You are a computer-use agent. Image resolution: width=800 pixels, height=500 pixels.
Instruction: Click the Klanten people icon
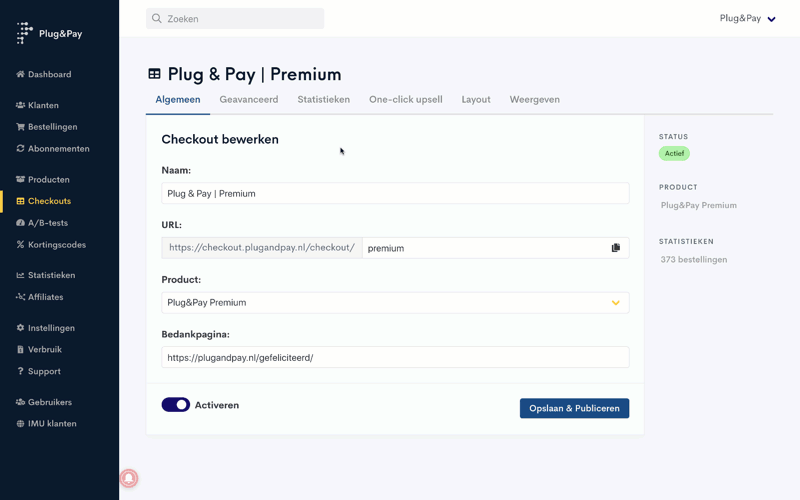click(20, 105)
